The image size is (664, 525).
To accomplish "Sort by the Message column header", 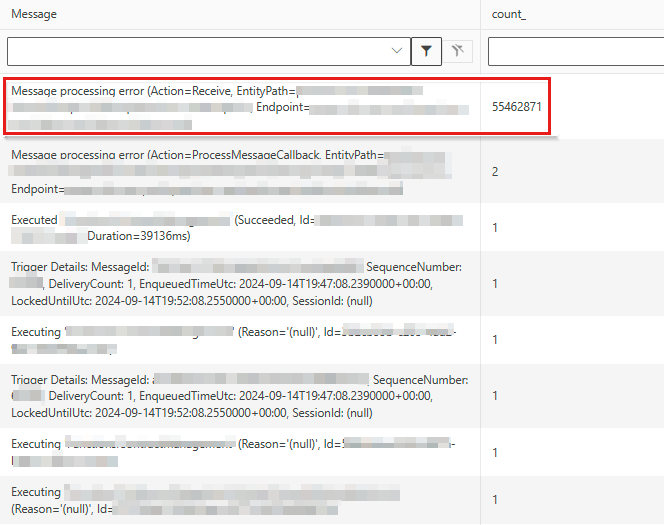I will 34,14.
